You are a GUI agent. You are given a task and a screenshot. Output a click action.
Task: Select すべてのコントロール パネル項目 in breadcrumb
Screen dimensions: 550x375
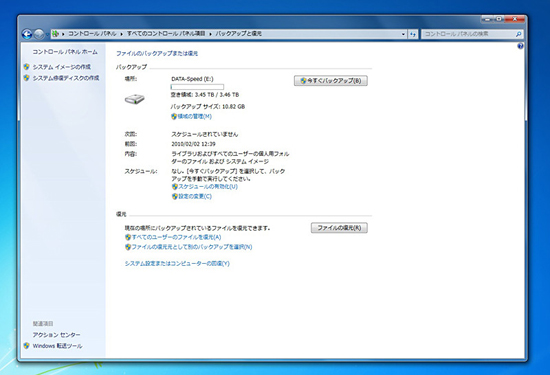click(x=166, y=34)
